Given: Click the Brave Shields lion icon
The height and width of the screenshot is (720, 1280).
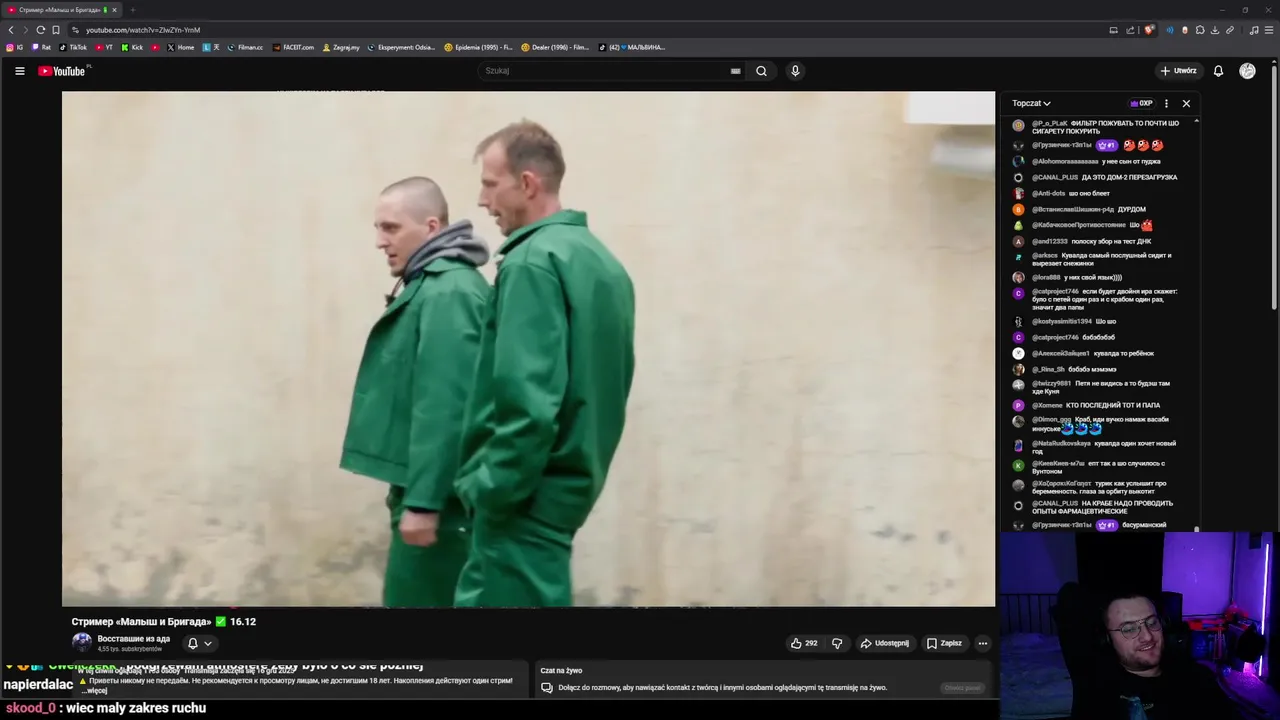Looking at the screenshot, I should (x=1149, y=30).
